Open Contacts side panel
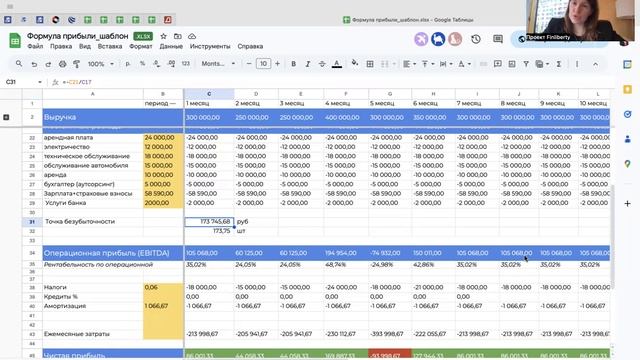The height and width of the screenshot is (360, 640). point(627,140)
